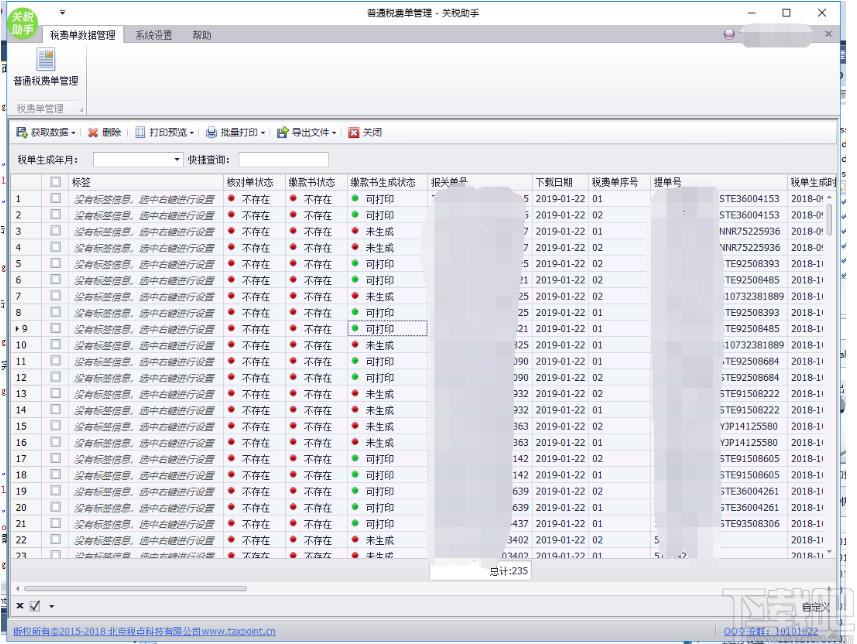Check the checkbox in row 1

coord(55,198)
